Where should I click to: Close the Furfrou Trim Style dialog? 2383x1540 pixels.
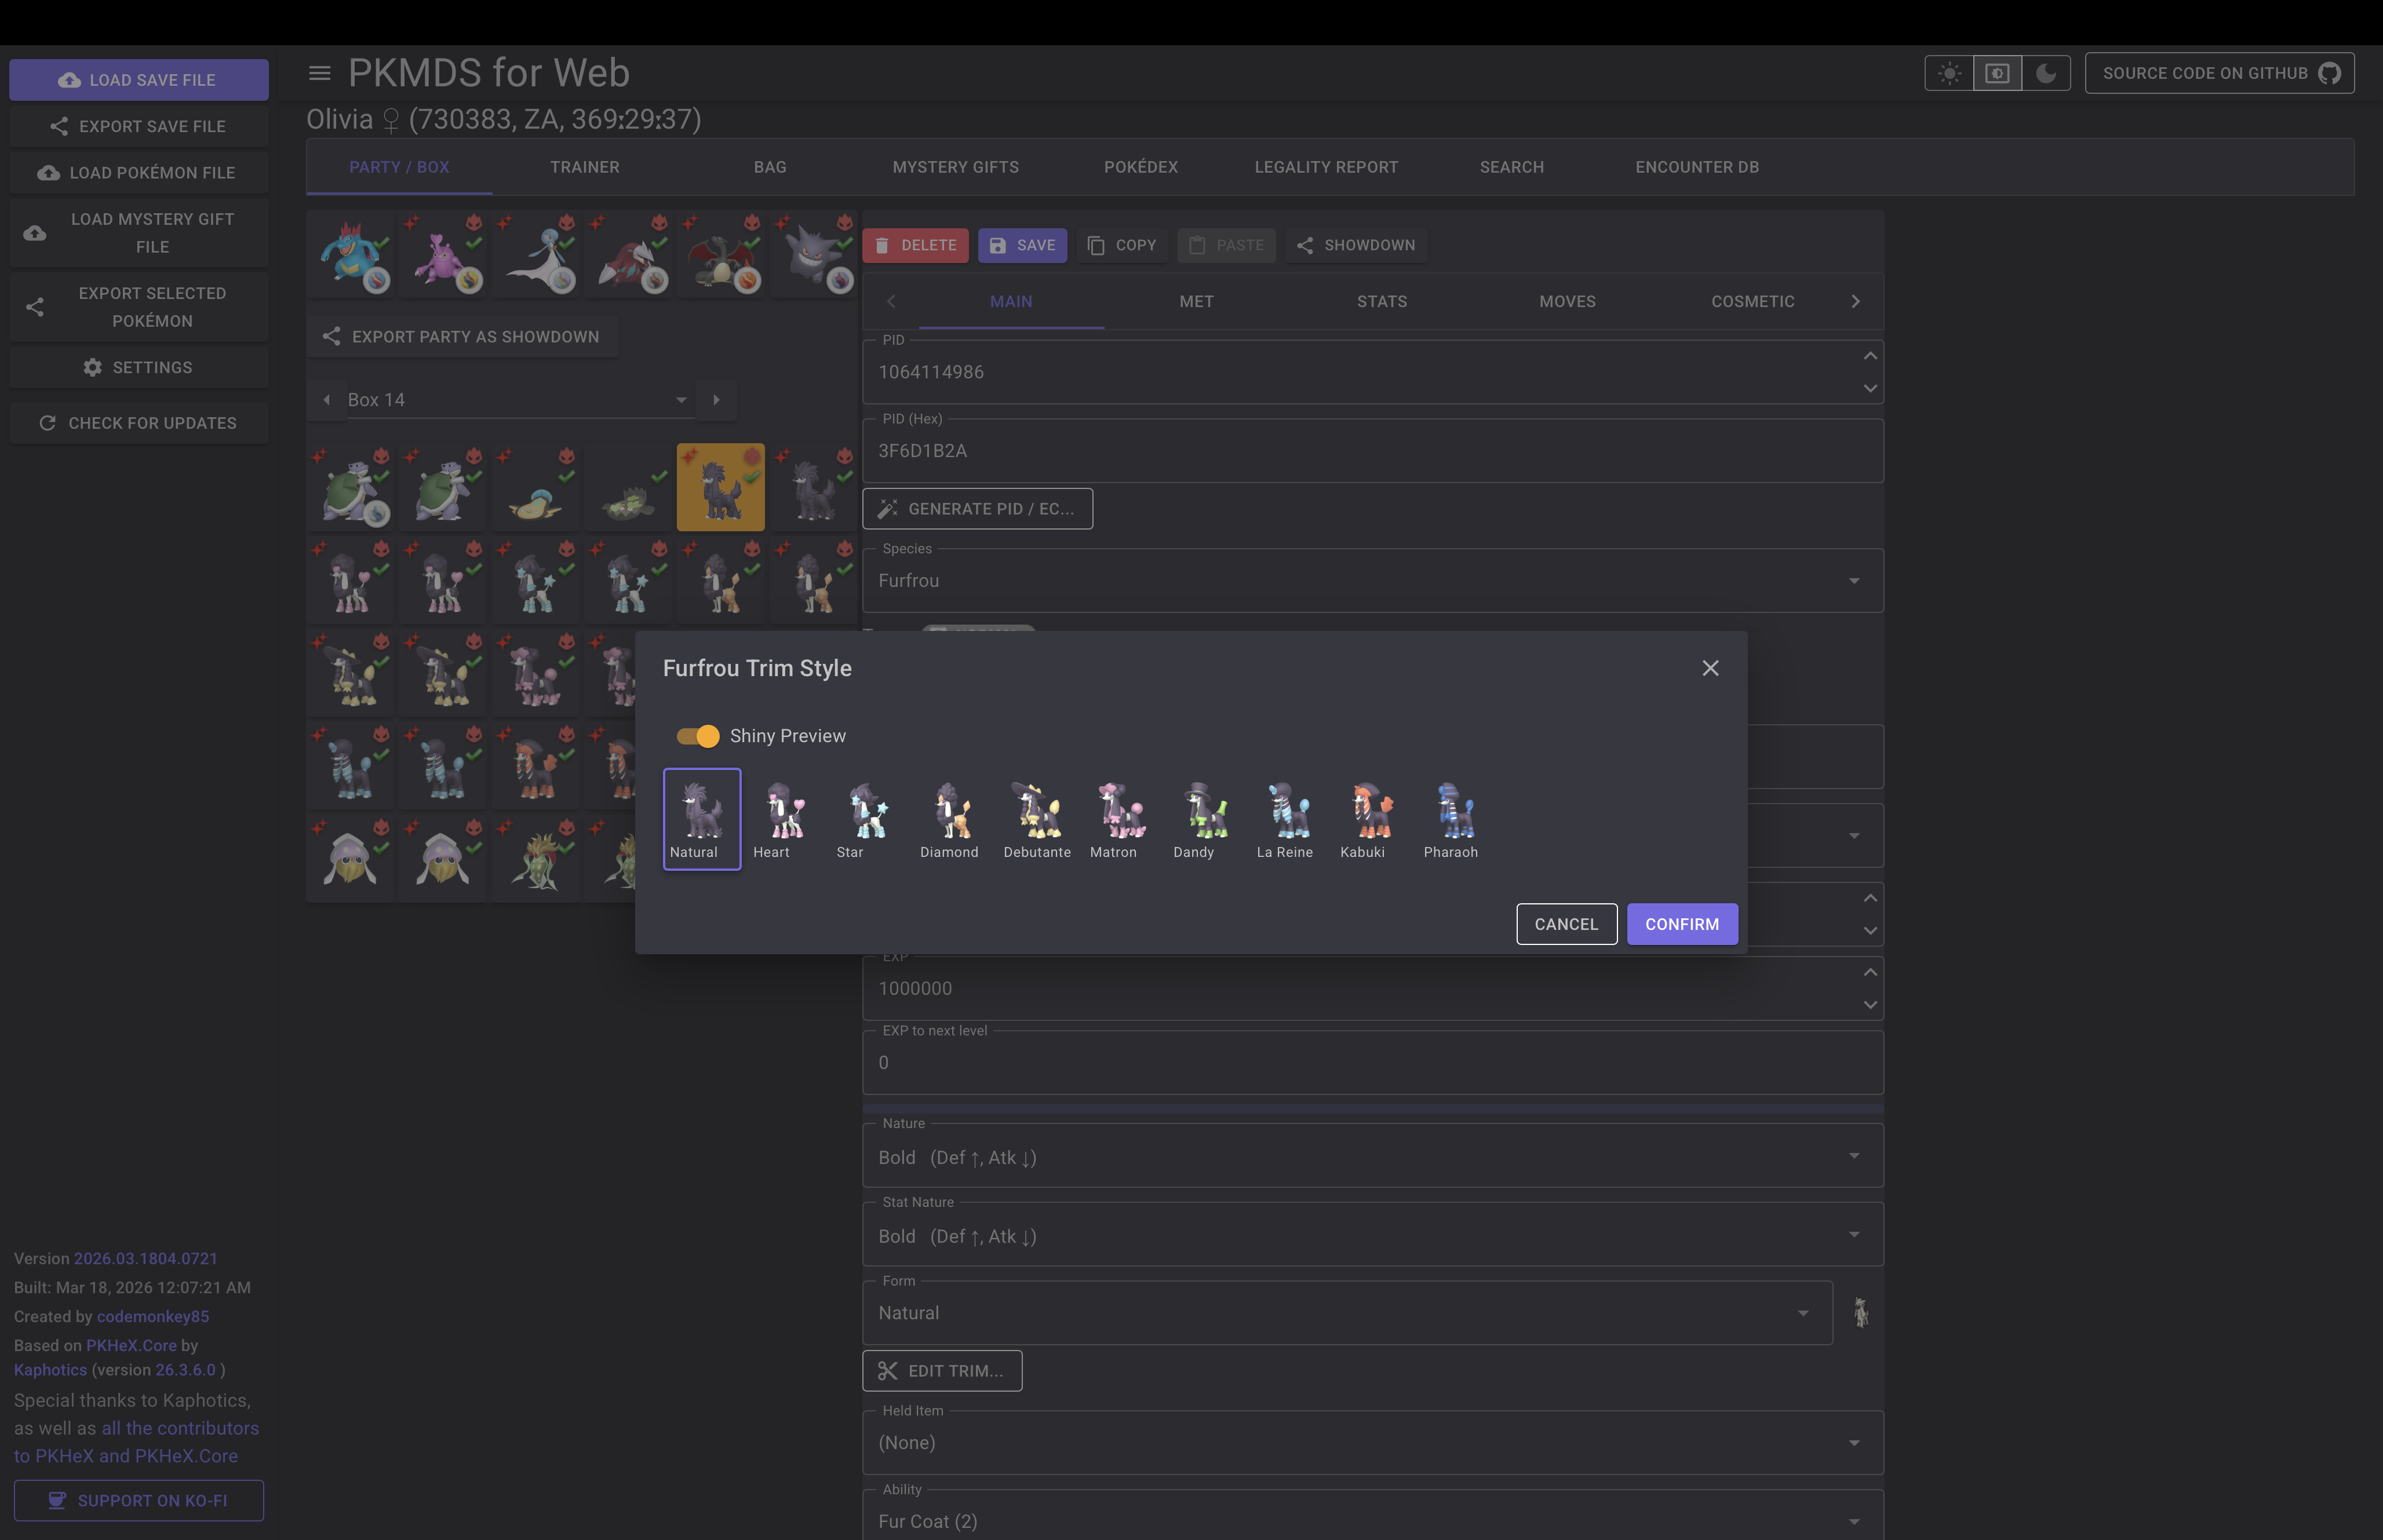1710,668
